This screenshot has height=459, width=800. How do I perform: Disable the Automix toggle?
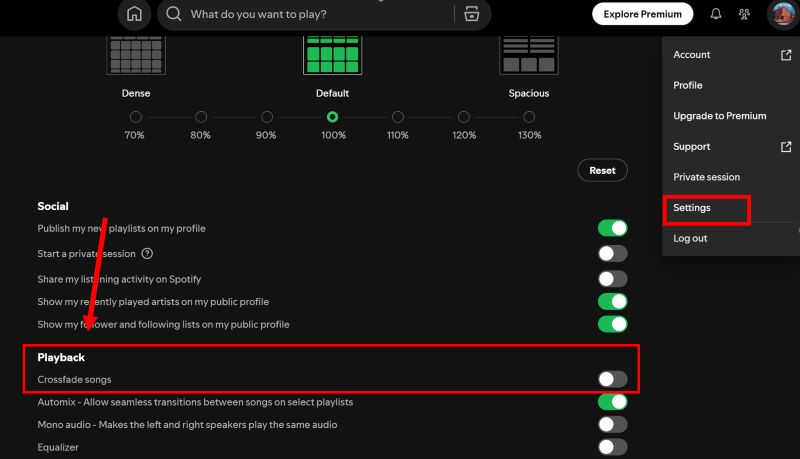[x=612, y=402]
